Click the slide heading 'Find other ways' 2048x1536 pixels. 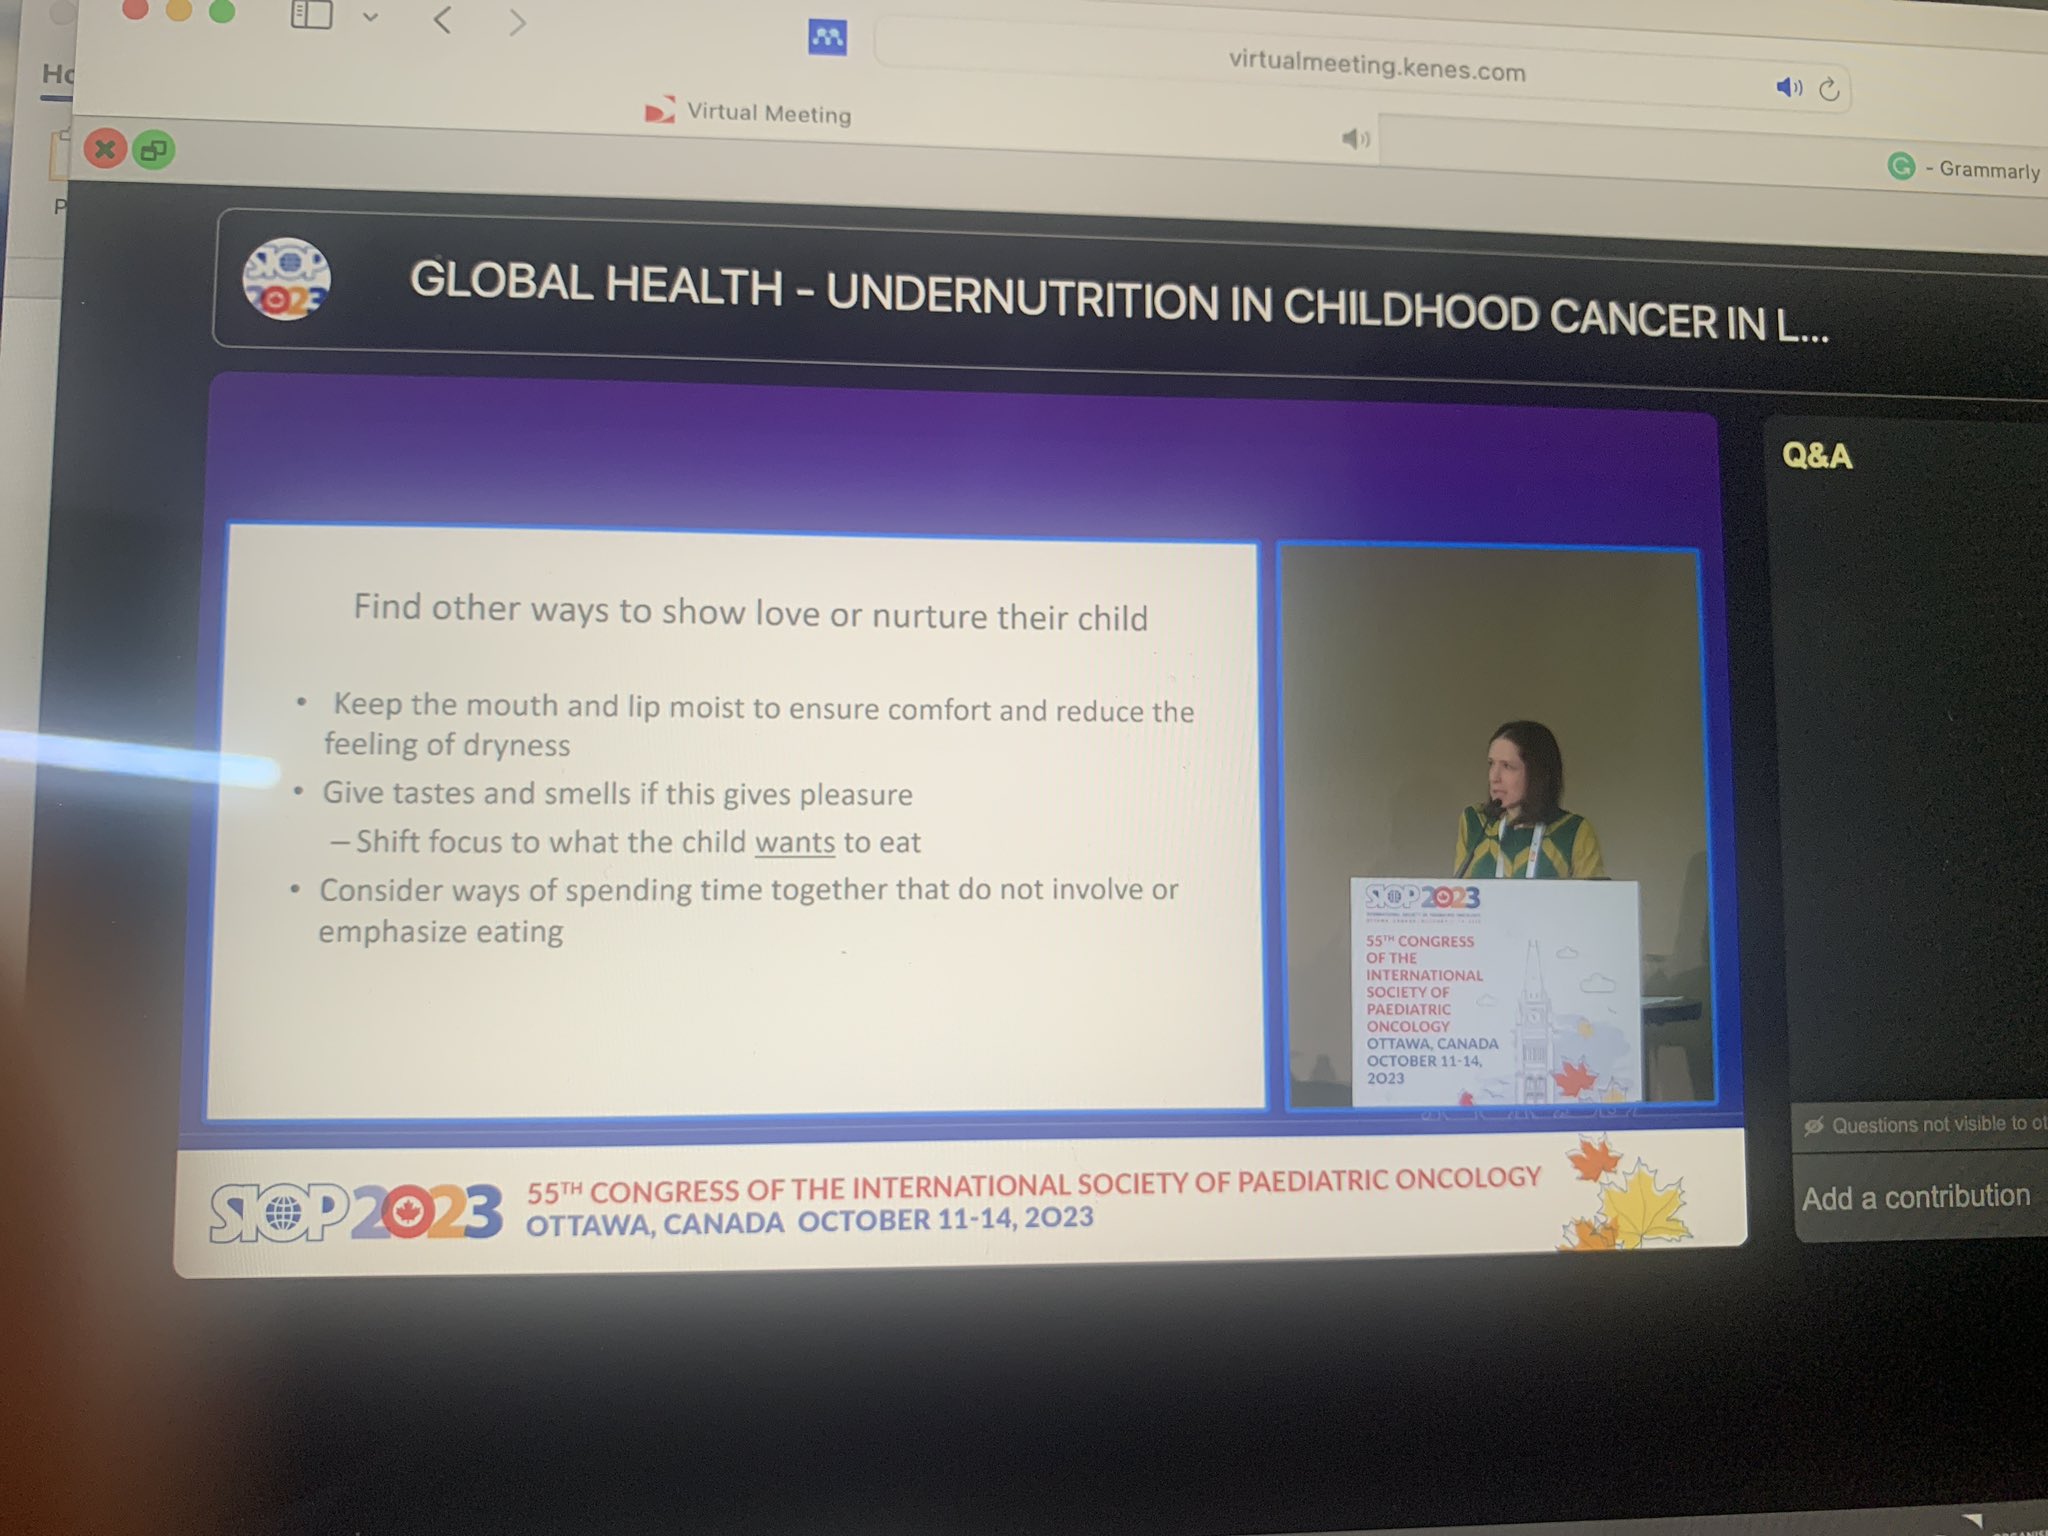coord(750,612)
